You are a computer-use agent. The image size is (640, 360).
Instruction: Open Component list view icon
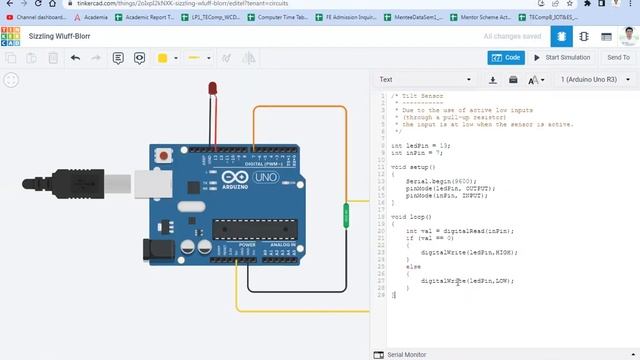(x=606, y=37)
